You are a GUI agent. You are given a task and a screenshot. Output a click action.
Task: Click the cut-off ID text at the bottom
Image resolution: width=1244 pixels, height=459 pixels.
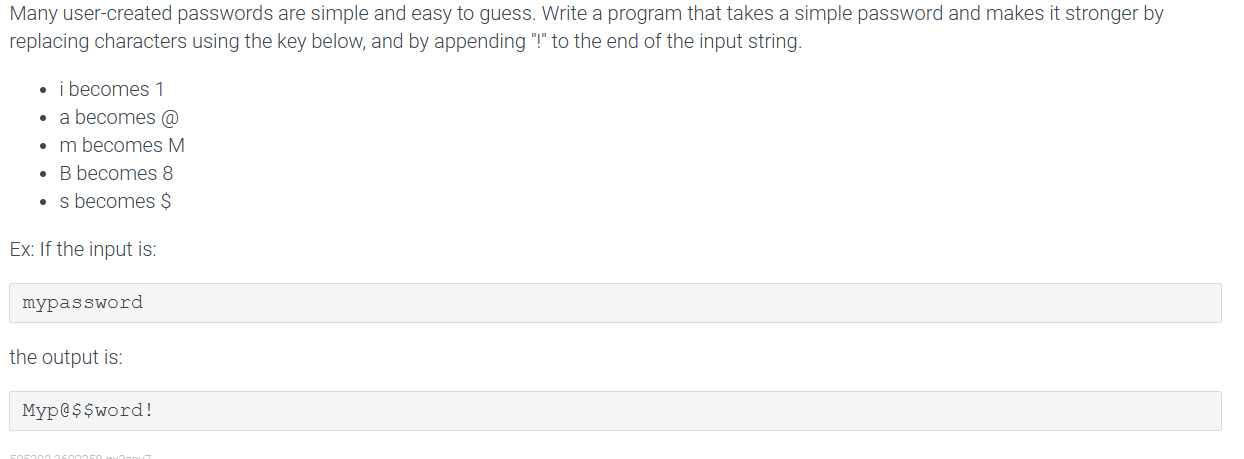[80, 456]
